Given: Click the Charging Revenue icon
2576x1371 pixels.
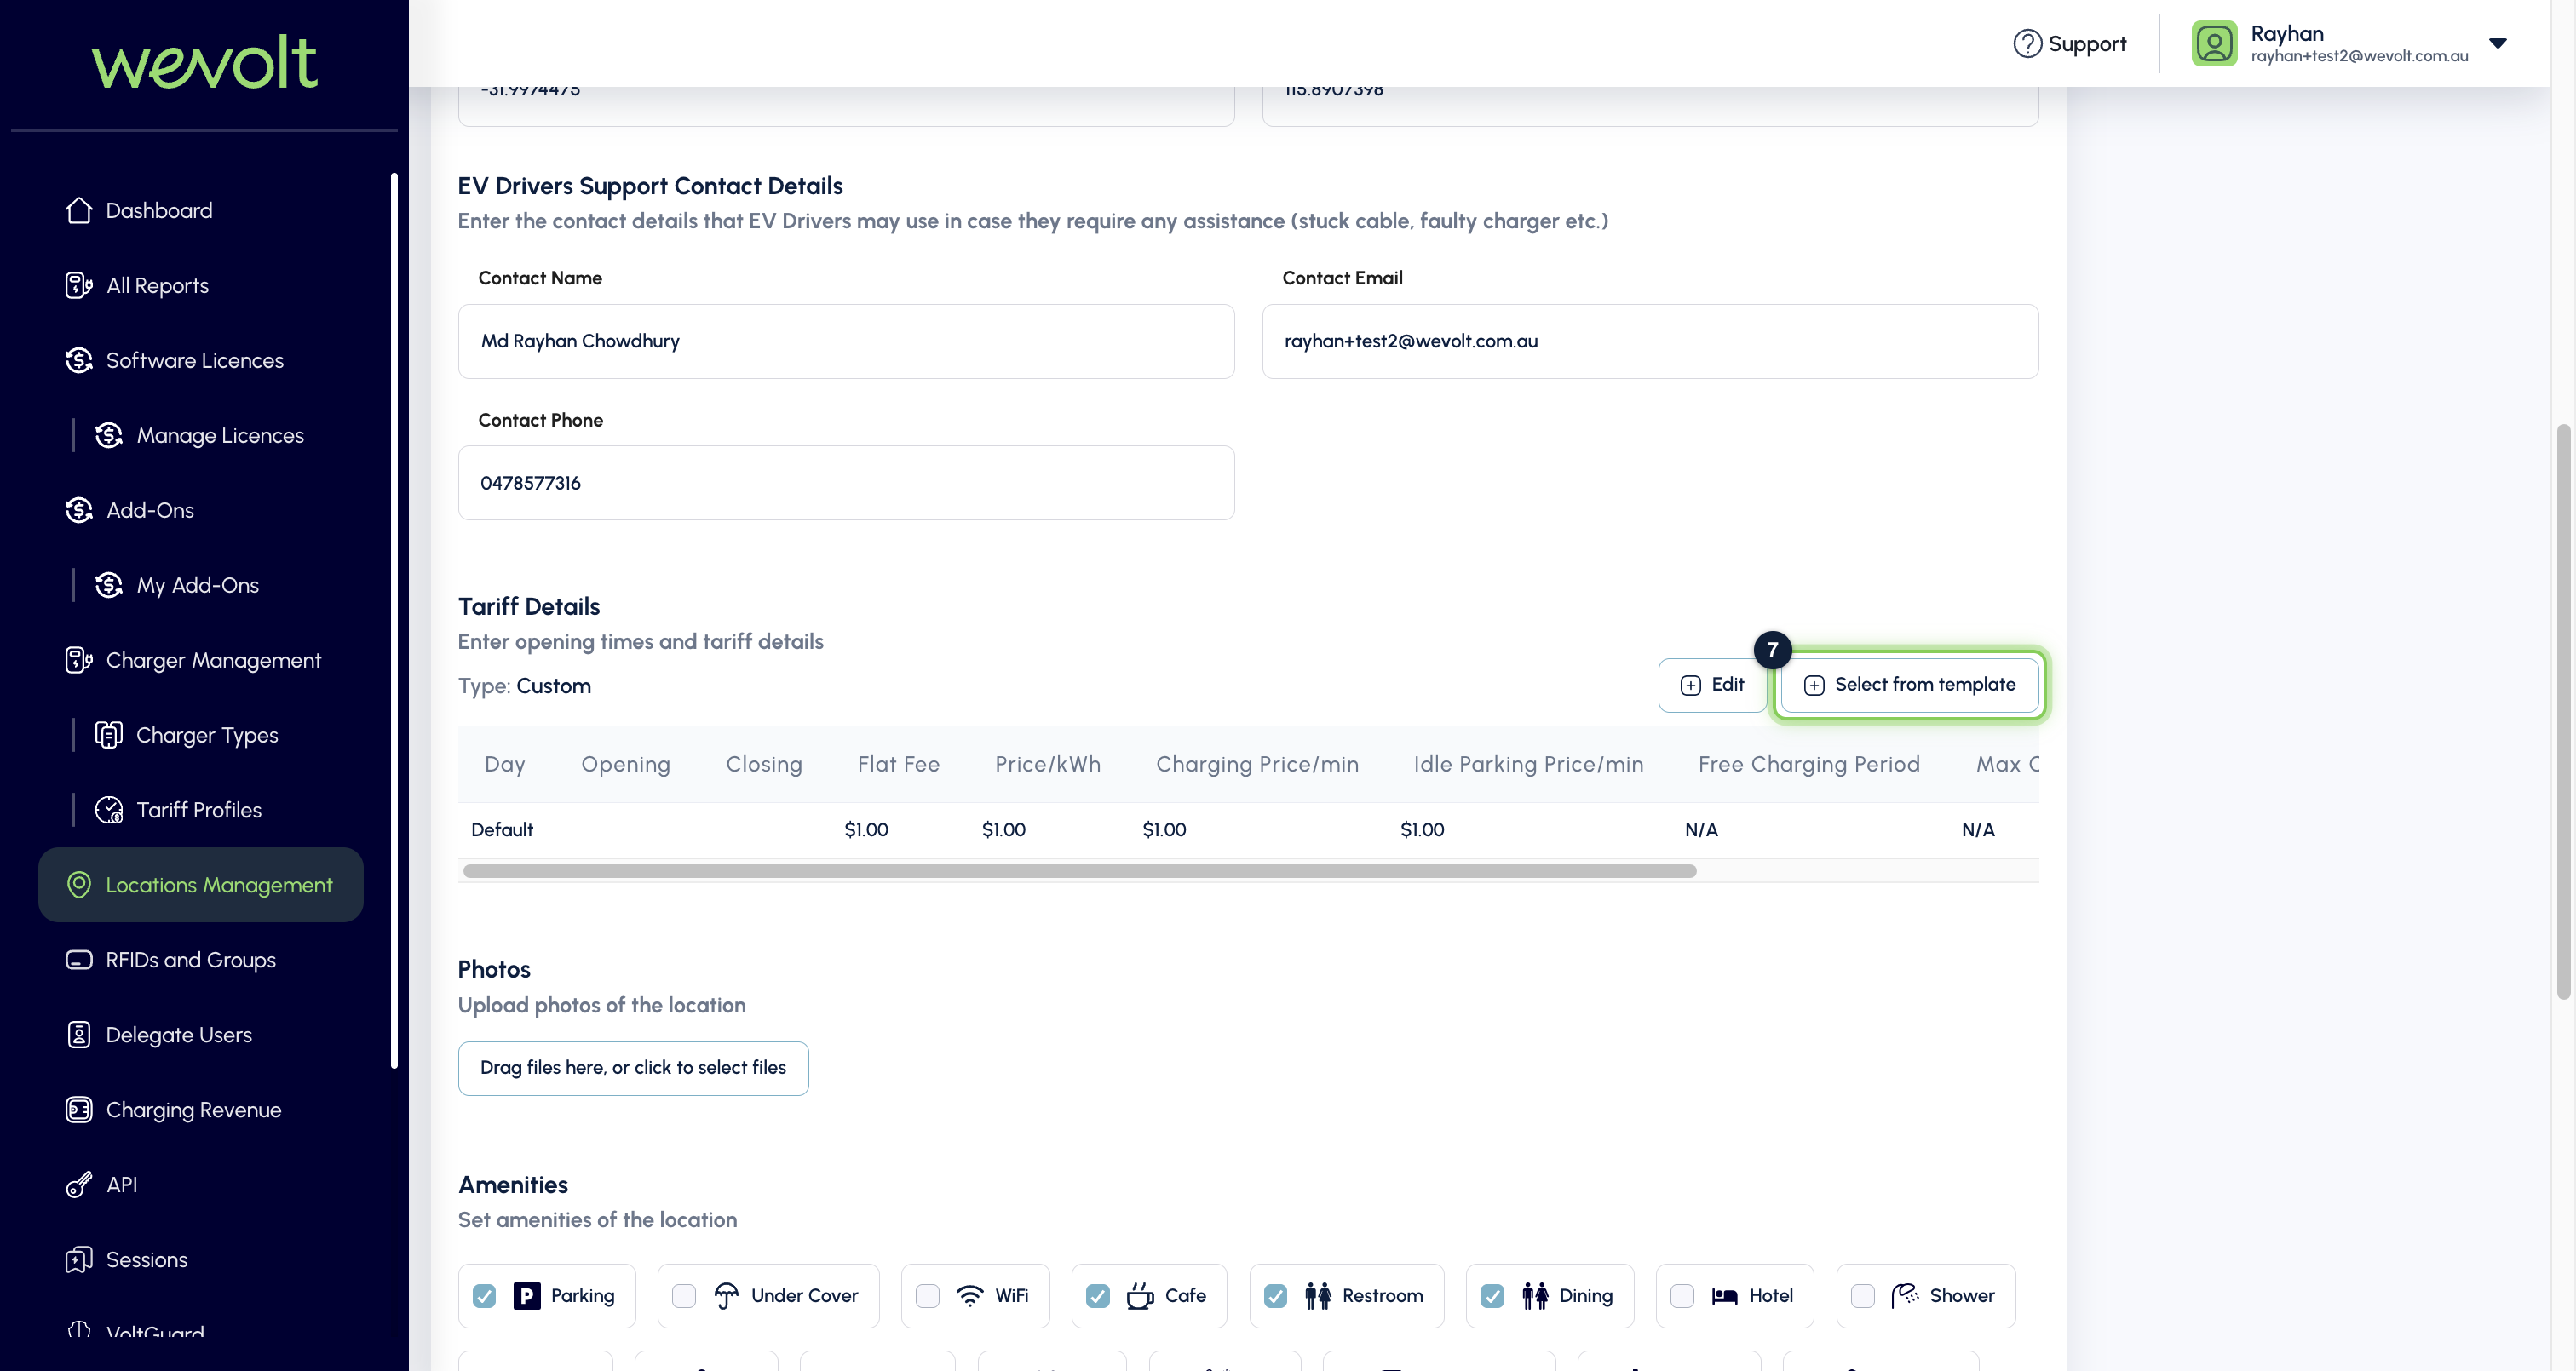Looking at the screenshot, I should (79, 1110).
